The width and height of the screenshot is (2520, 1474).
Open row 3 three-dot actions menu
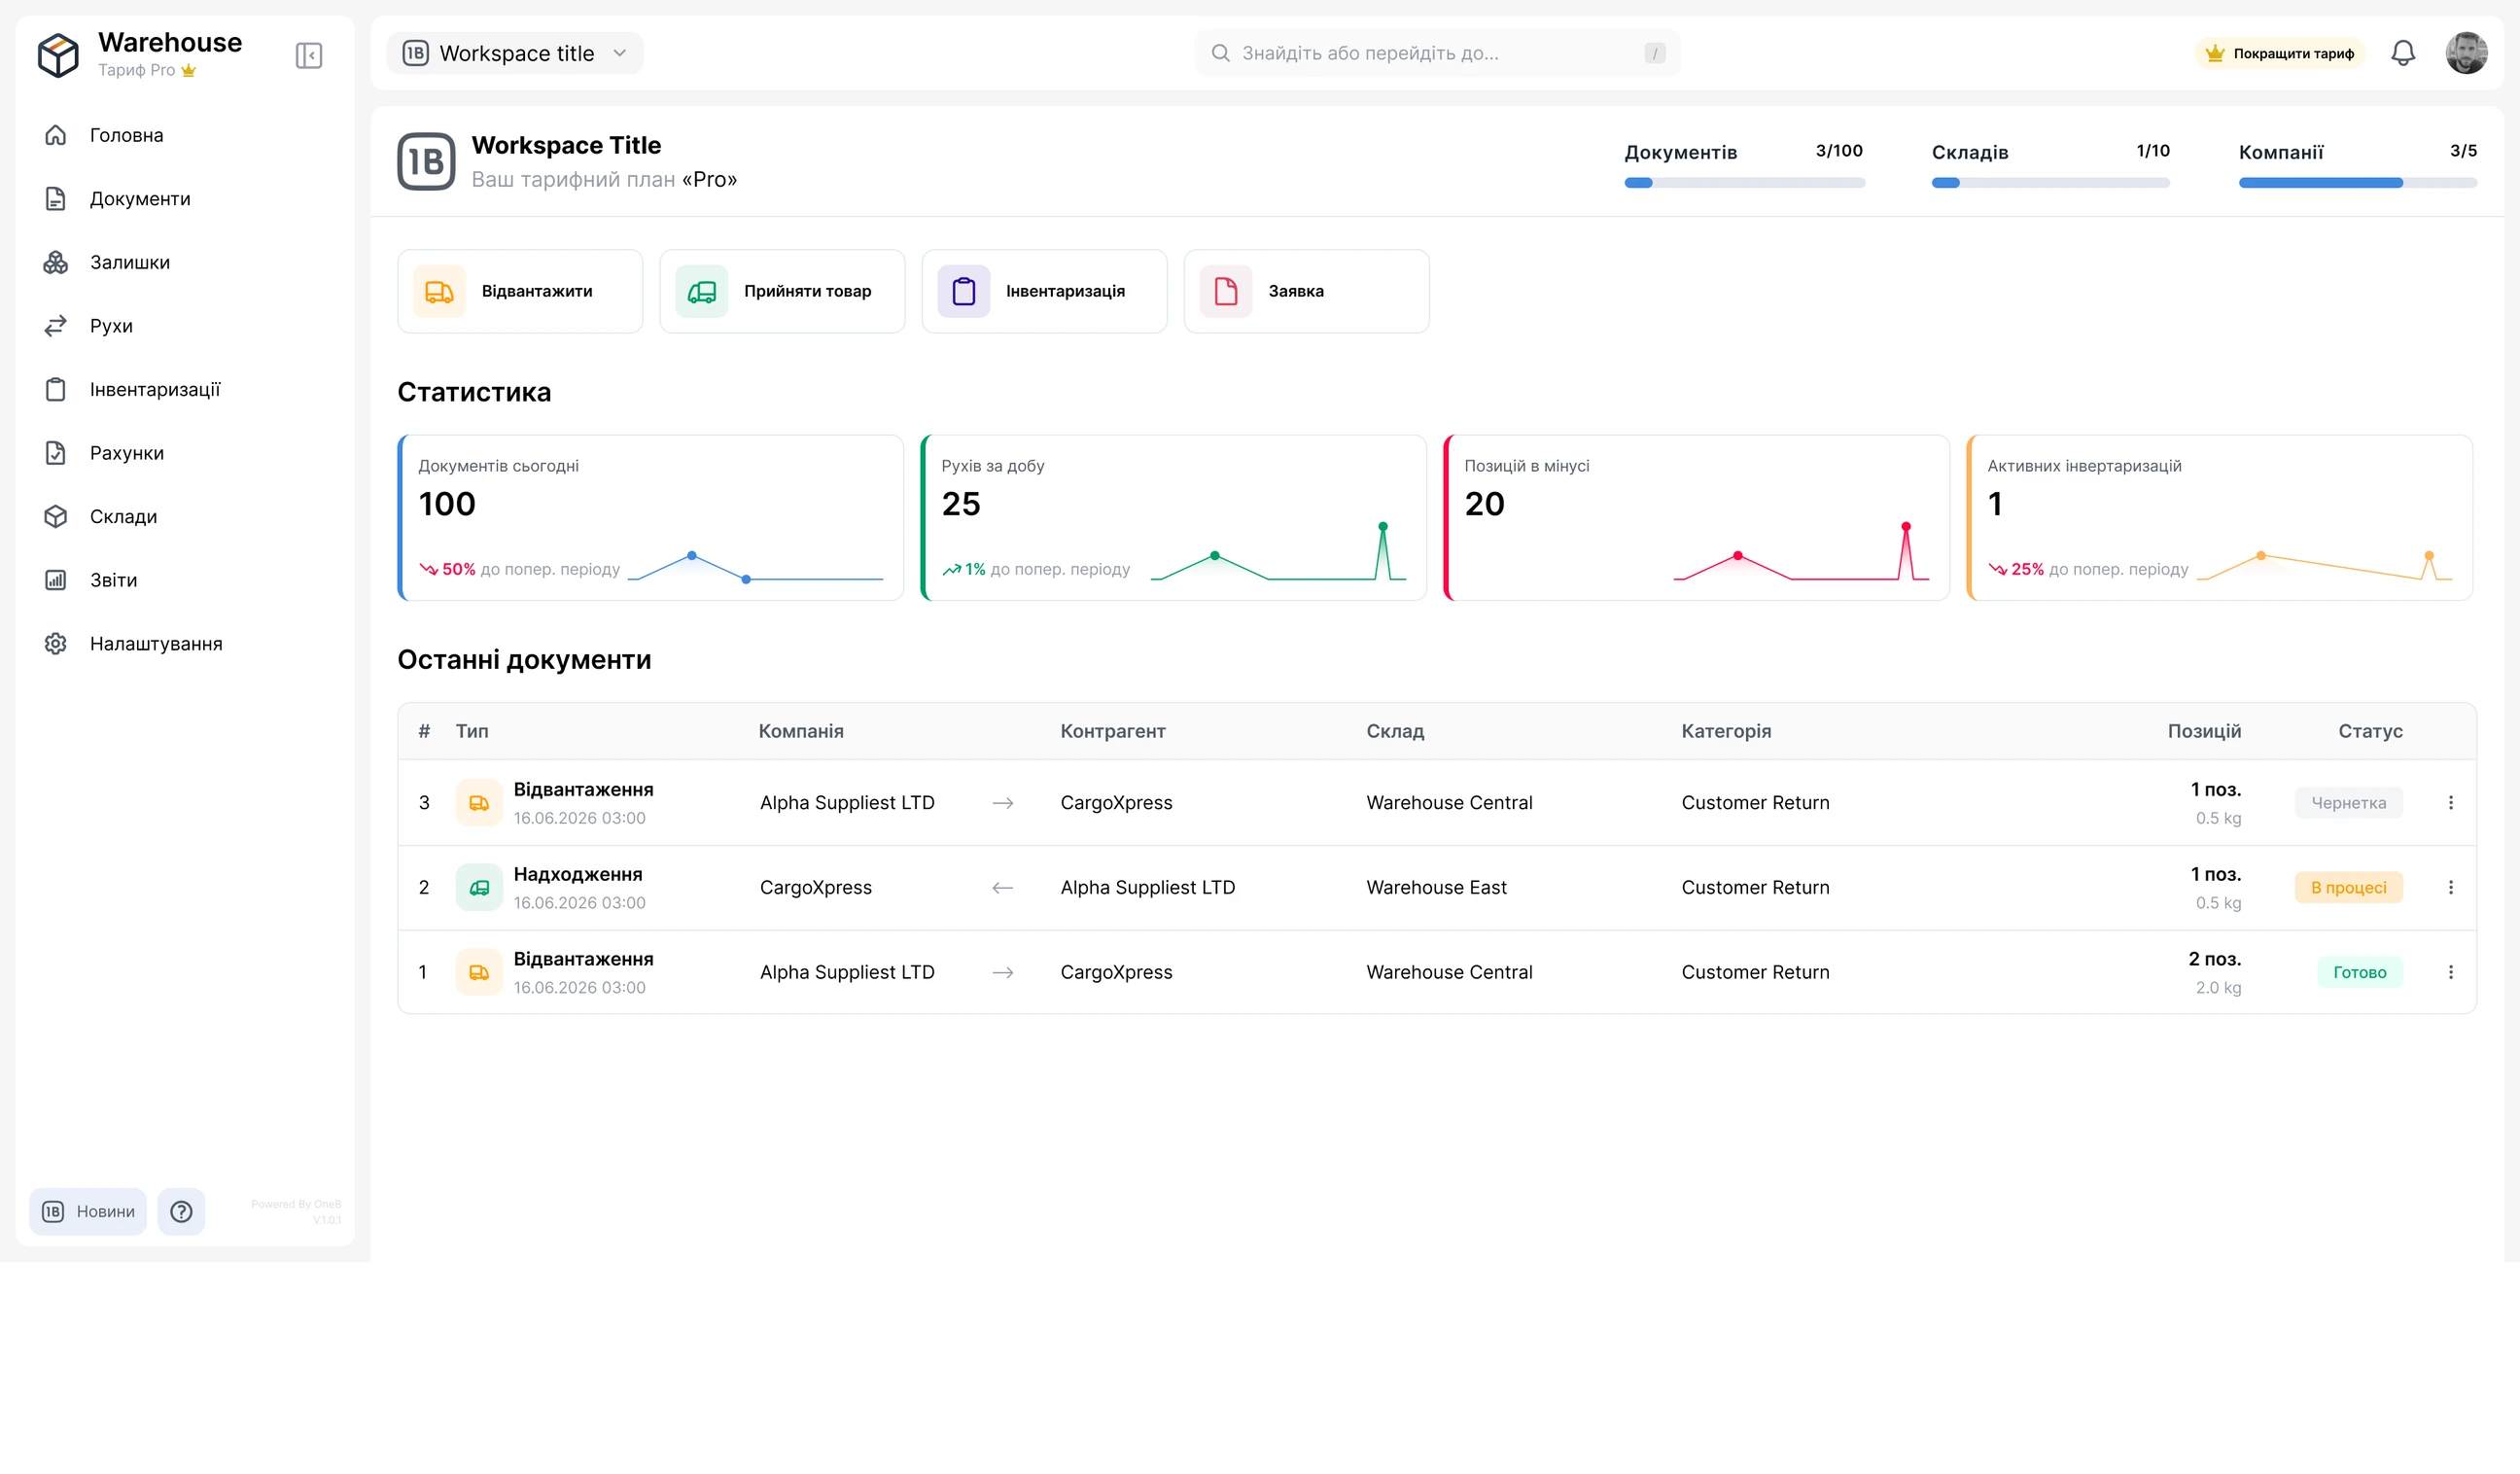(x=2450, y=802)
